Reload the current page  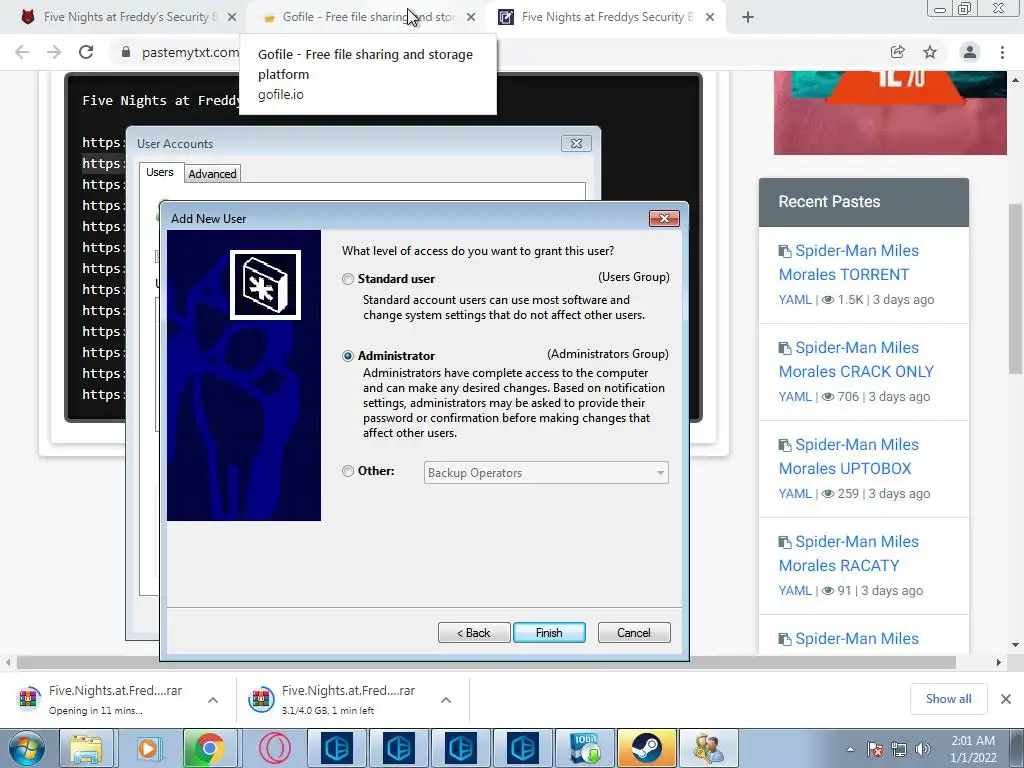pyautogui.click(x=86, y=52)
